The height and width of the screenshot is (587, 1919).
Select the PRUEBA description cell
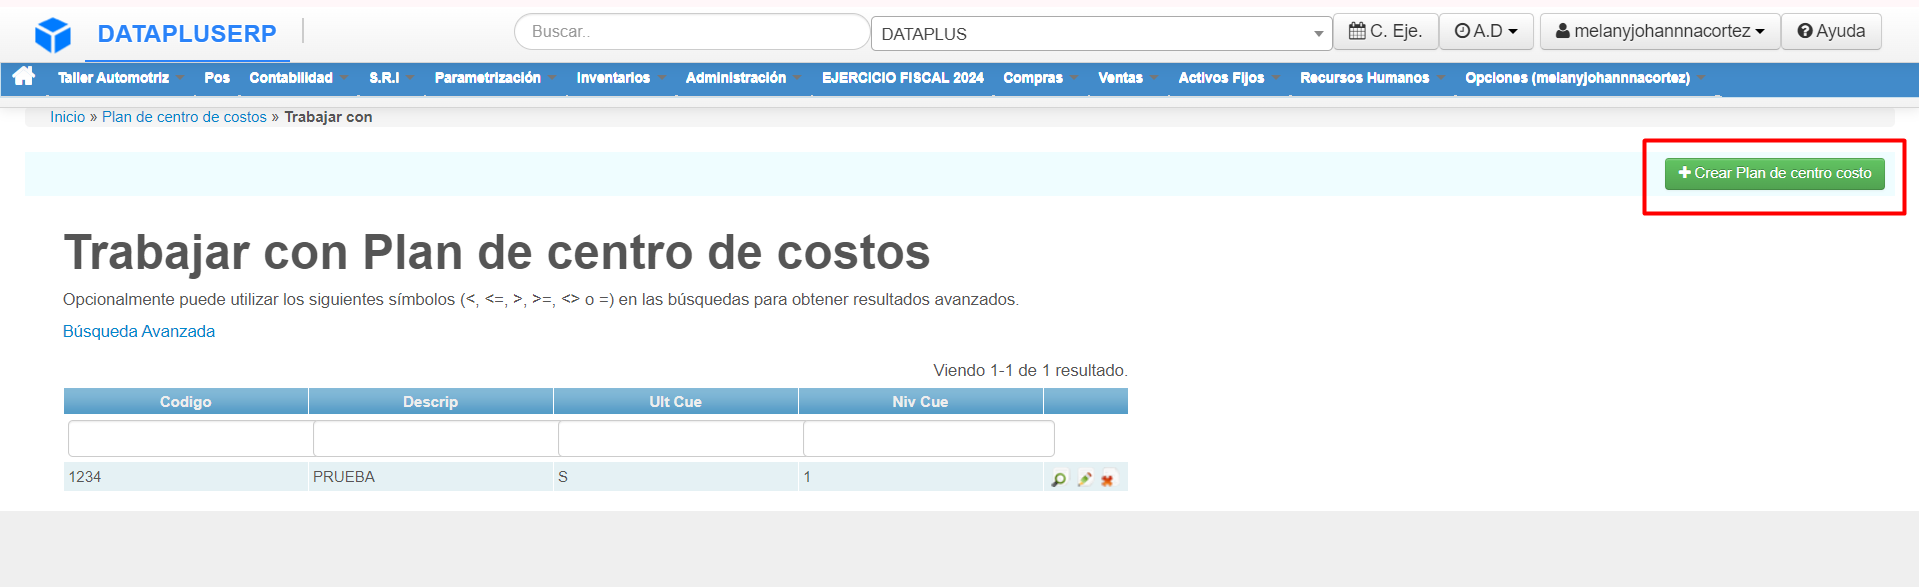(x=431, y=477)
